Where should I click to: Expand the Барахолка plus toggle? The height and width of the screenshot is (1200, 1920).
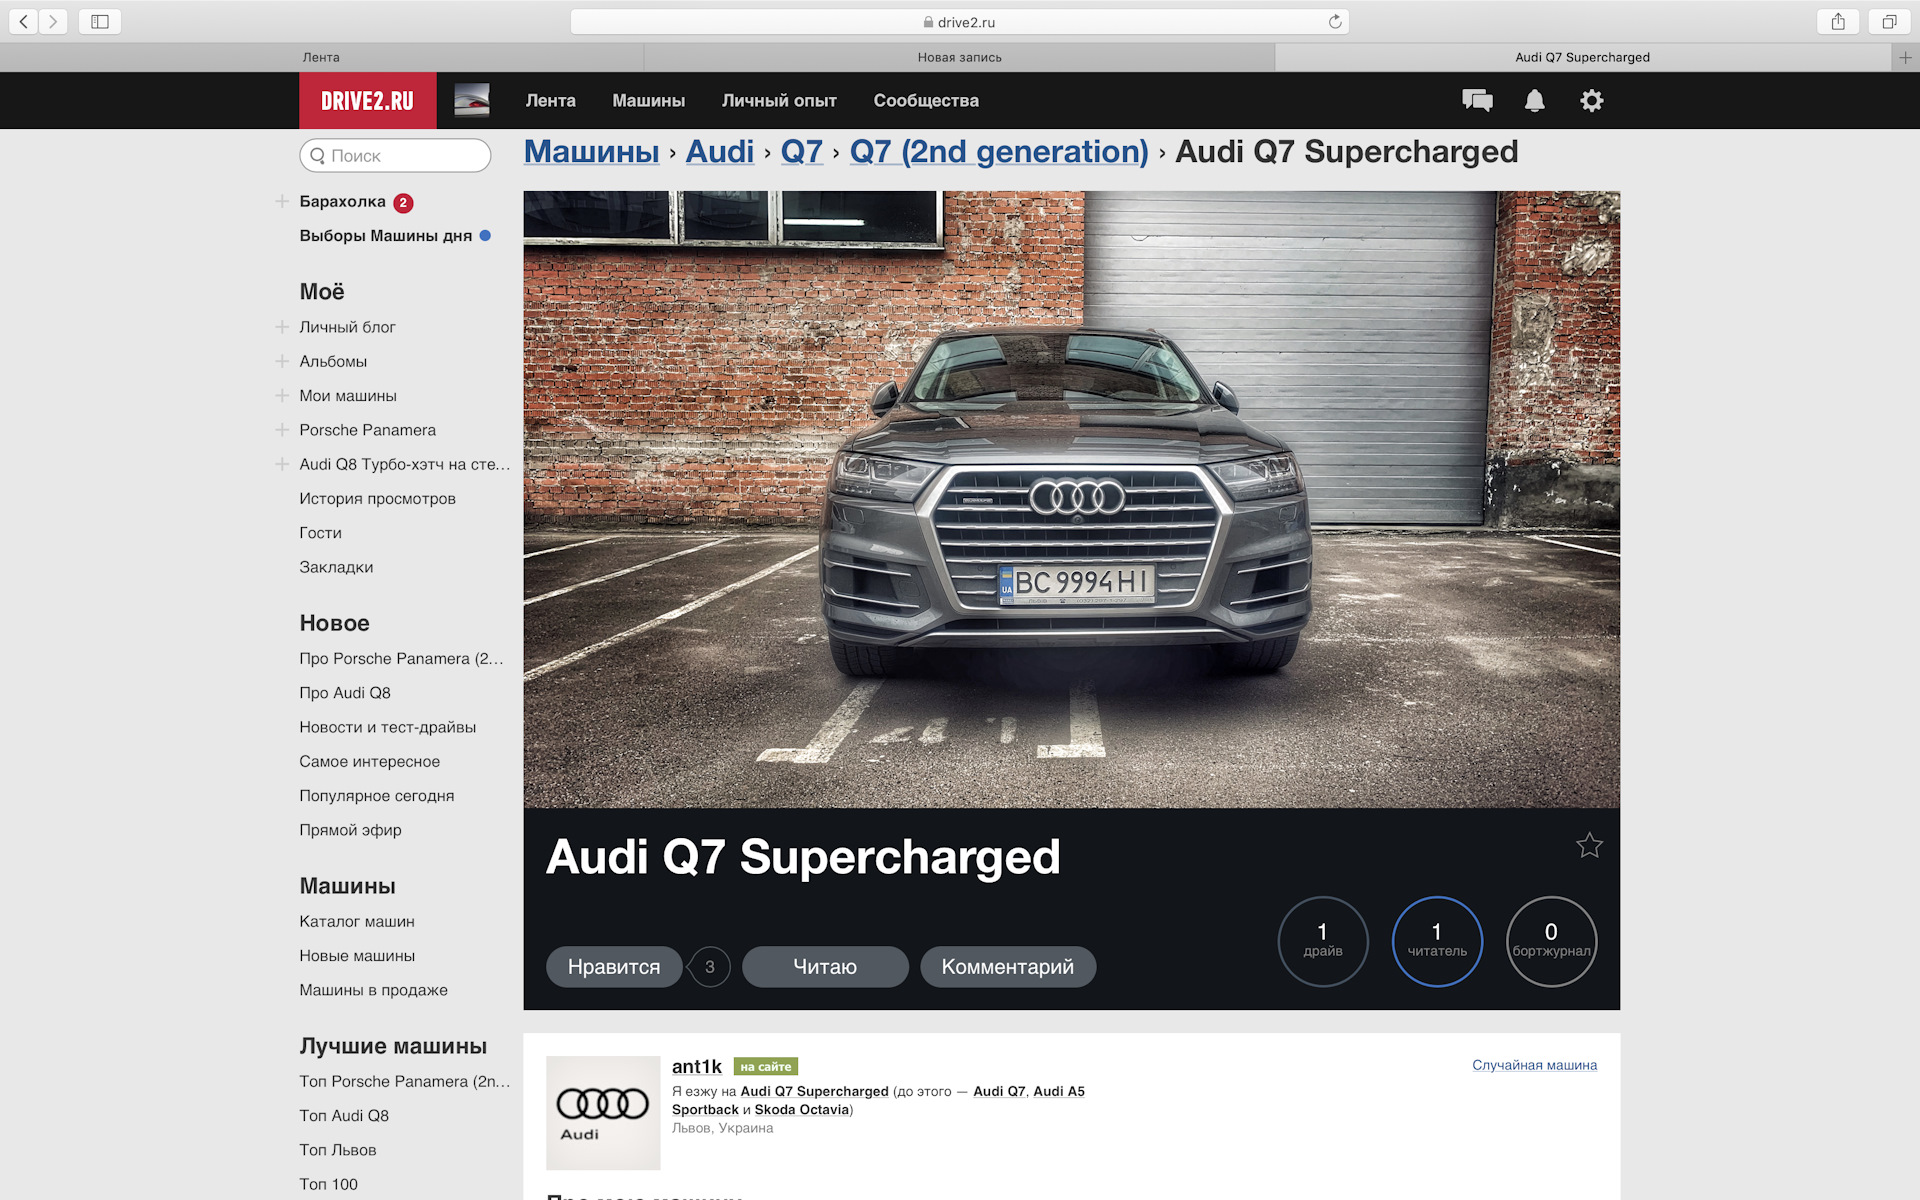282,201
